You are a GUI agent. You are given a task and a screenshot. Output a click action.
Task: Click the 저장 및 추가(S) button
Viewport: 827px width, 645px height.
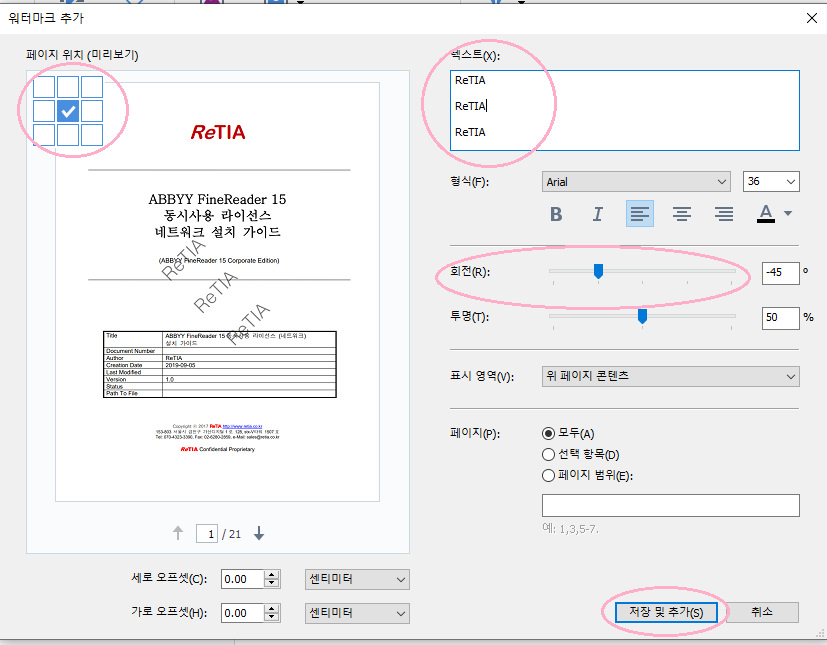point(666,612)
